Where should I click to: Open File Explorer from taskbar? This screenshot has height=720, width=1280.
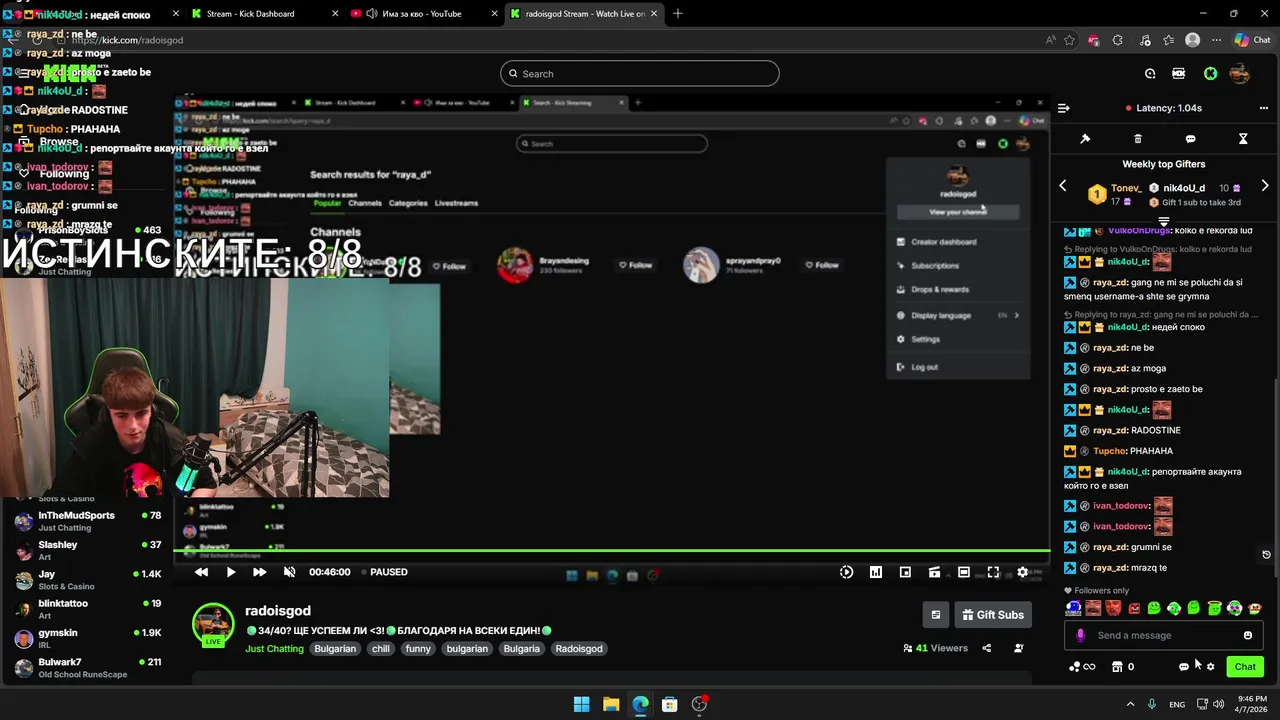[x=611, y=704]
